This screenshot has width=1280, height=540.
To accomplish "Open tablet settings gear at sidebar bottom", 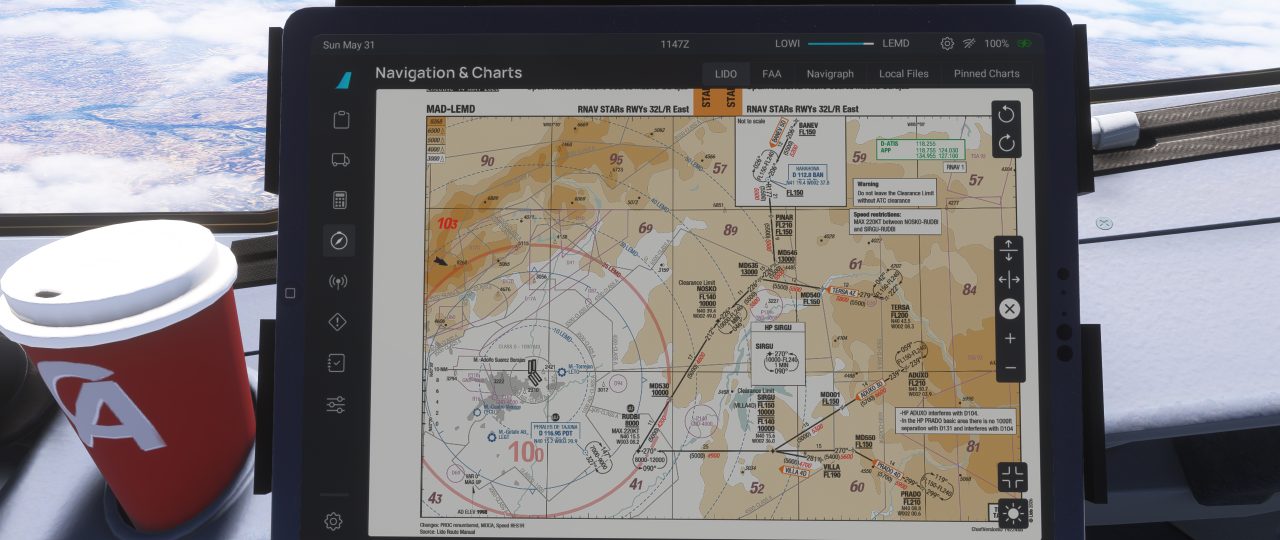I will click(334, 521).
